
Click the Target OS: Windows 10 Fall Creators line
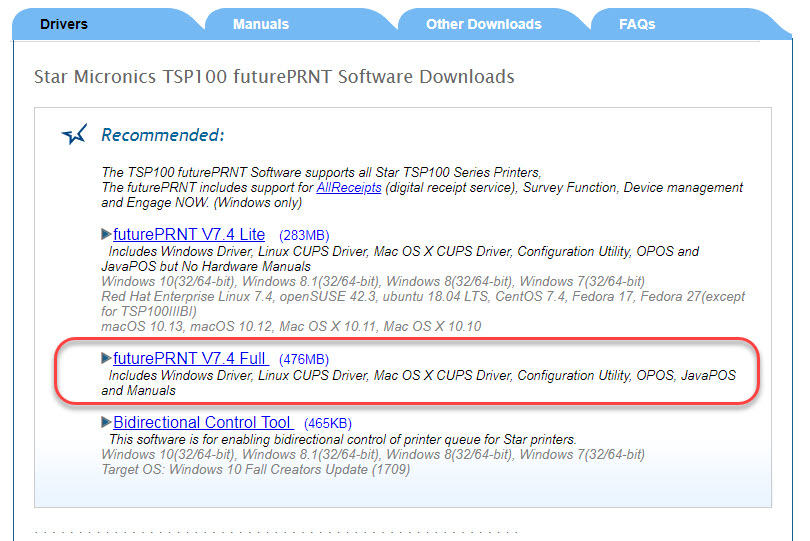pos(256,470)
